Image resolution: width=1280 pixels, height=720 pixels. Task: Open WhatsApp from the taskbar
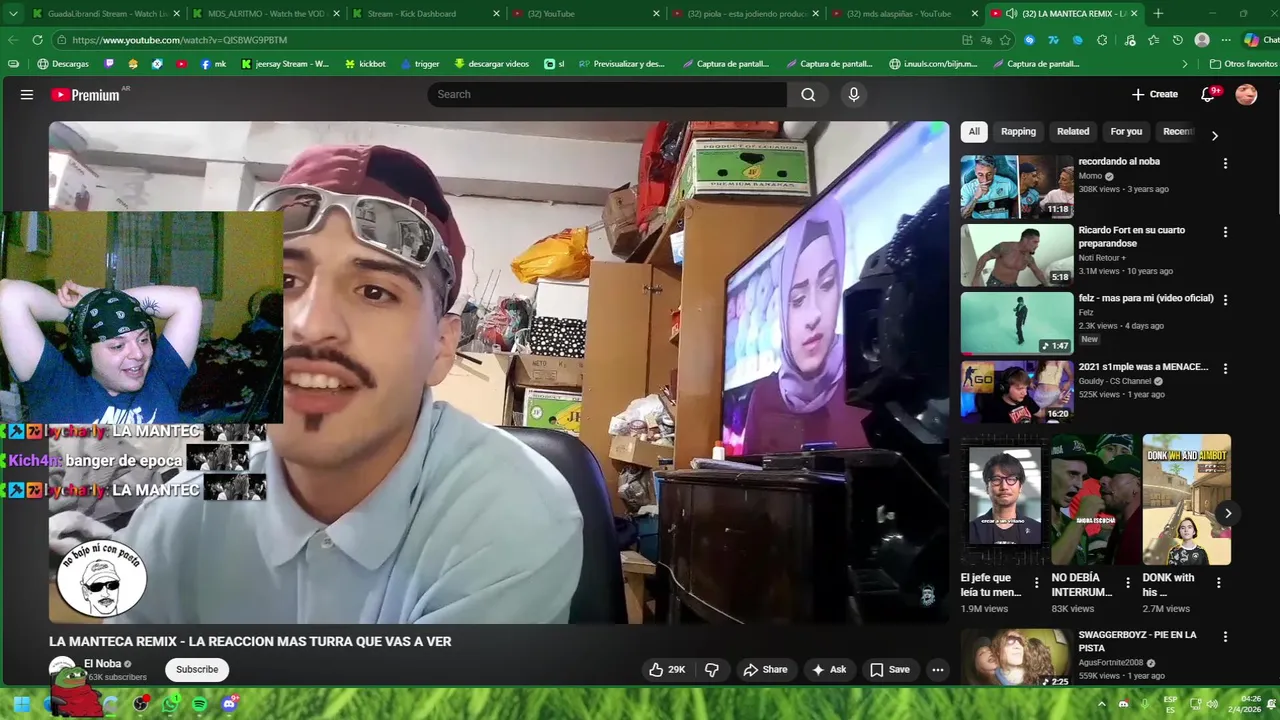pos(170,704)
